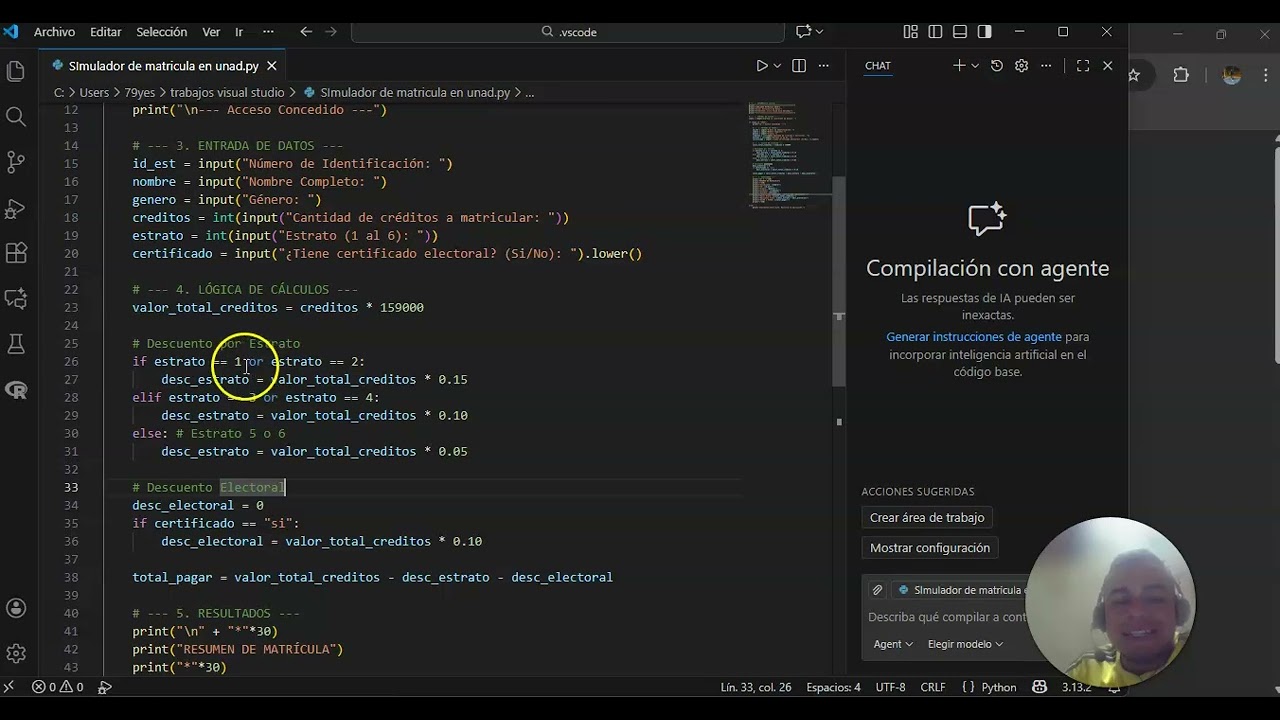
Task: Open chat settings gear
Action: pyautogui.click(x=1021, y=66)
